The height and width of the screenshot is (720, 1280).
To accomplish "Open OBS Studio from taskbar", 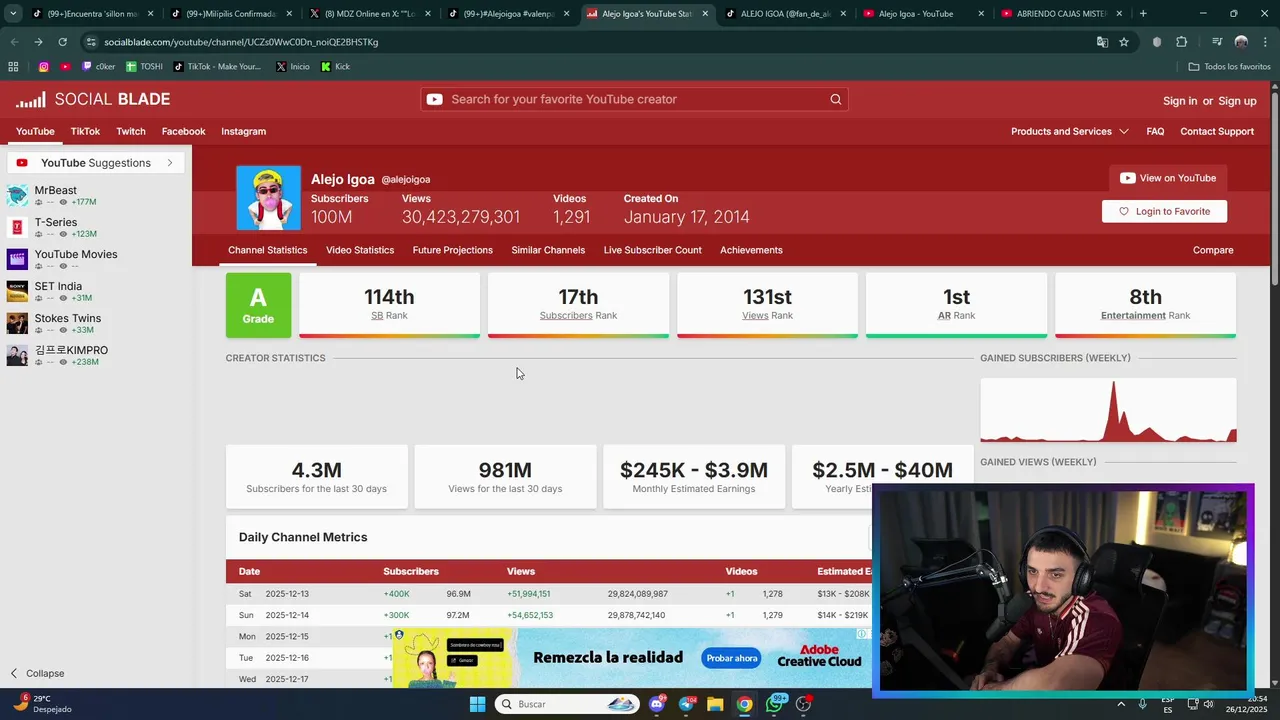I will (x=803, y=704).
